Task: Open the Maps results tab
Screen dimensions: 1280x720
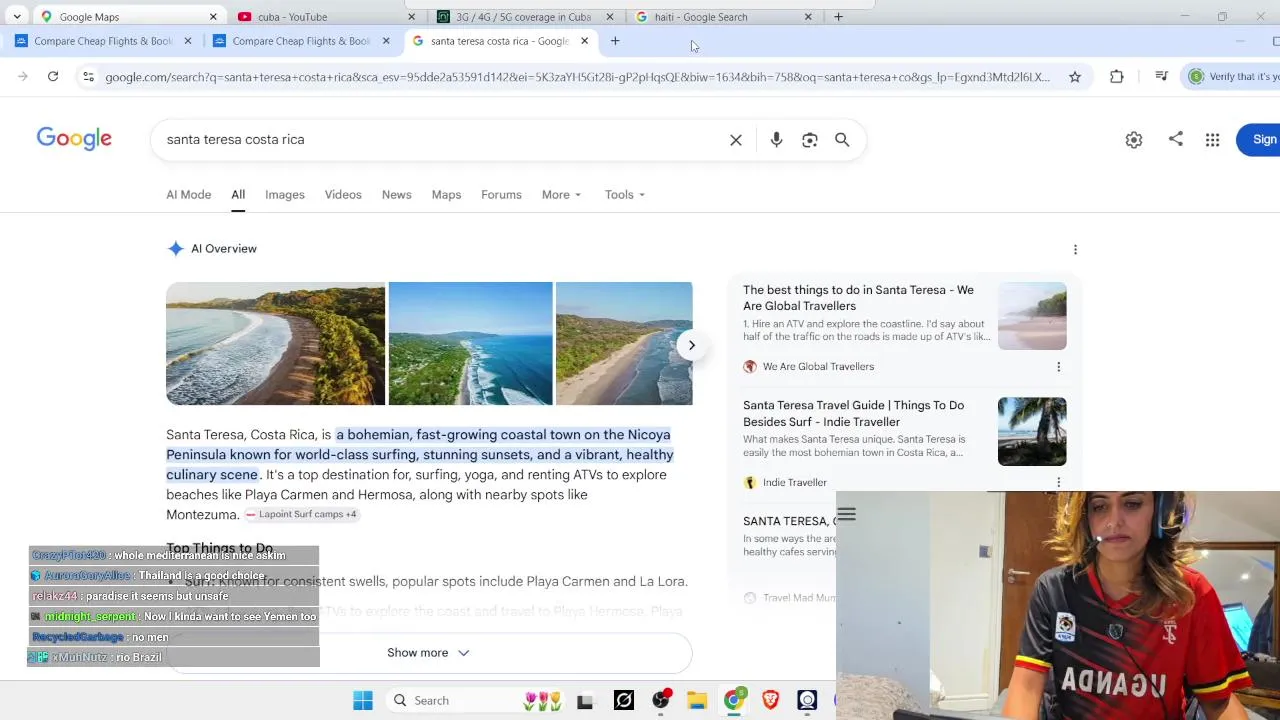Action: click(x=446, y=195)
